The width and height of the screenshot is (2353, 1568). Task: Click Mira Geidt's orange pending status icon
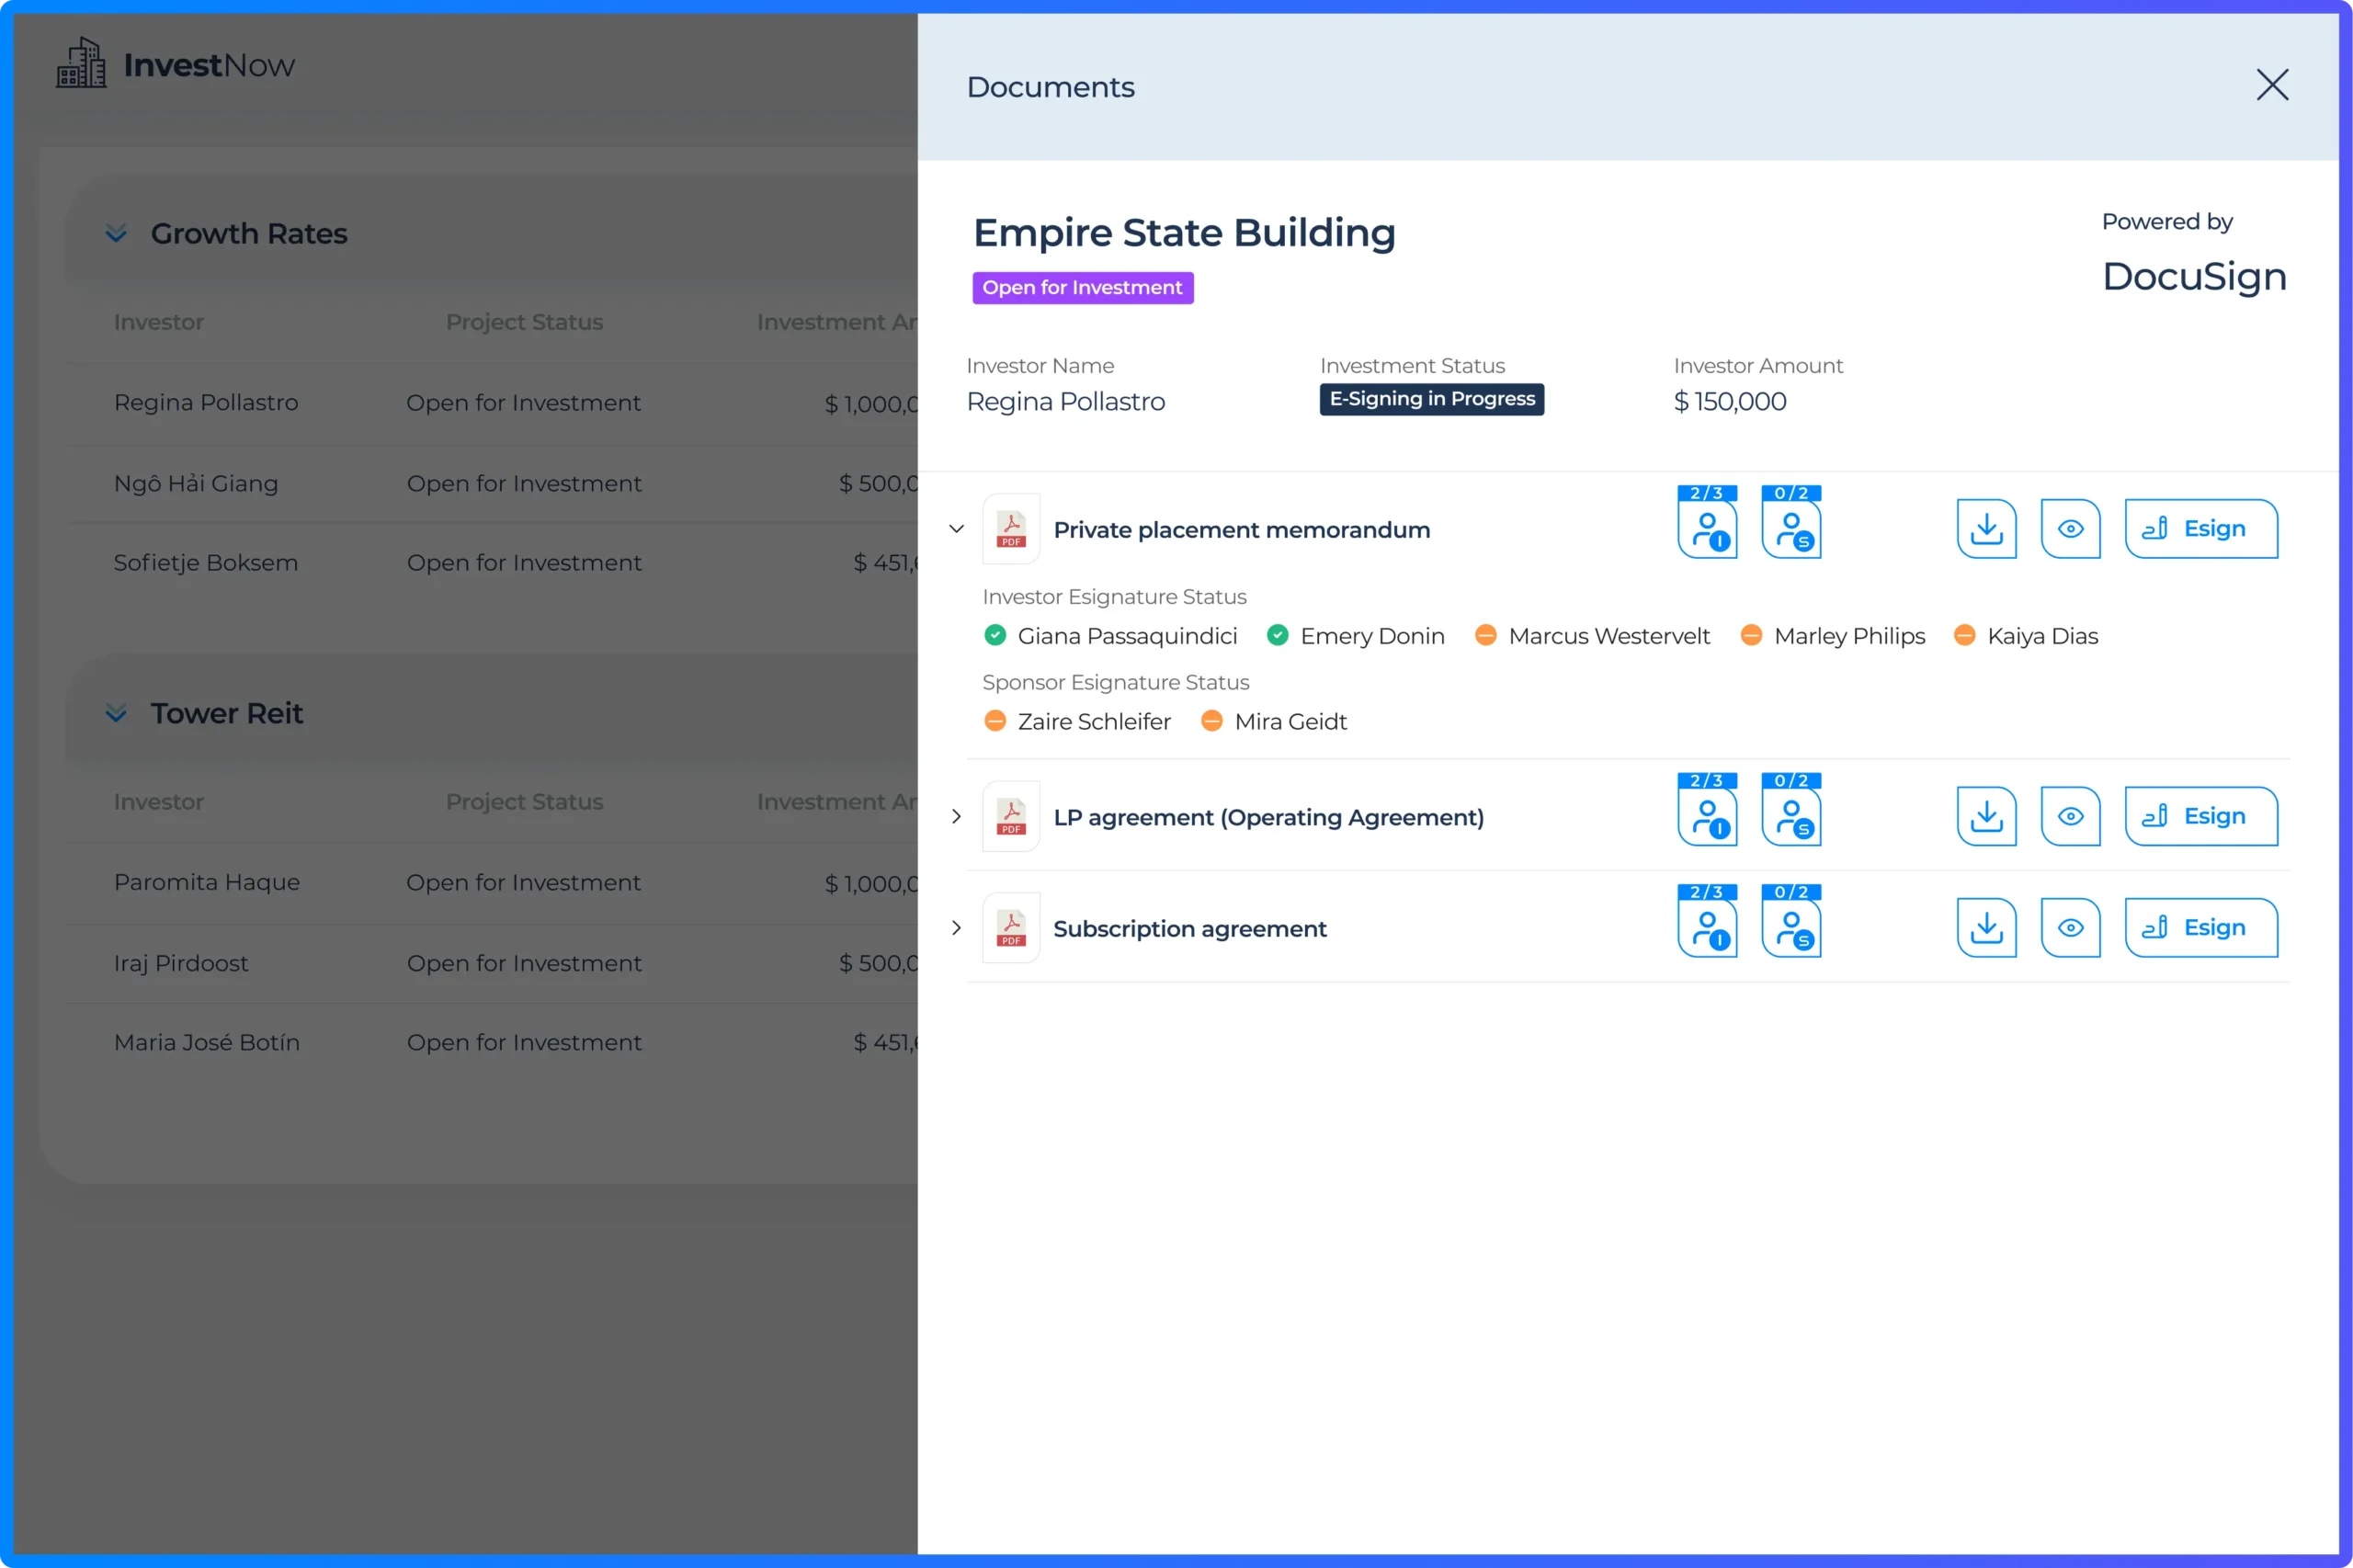(x=1211, y=721)
